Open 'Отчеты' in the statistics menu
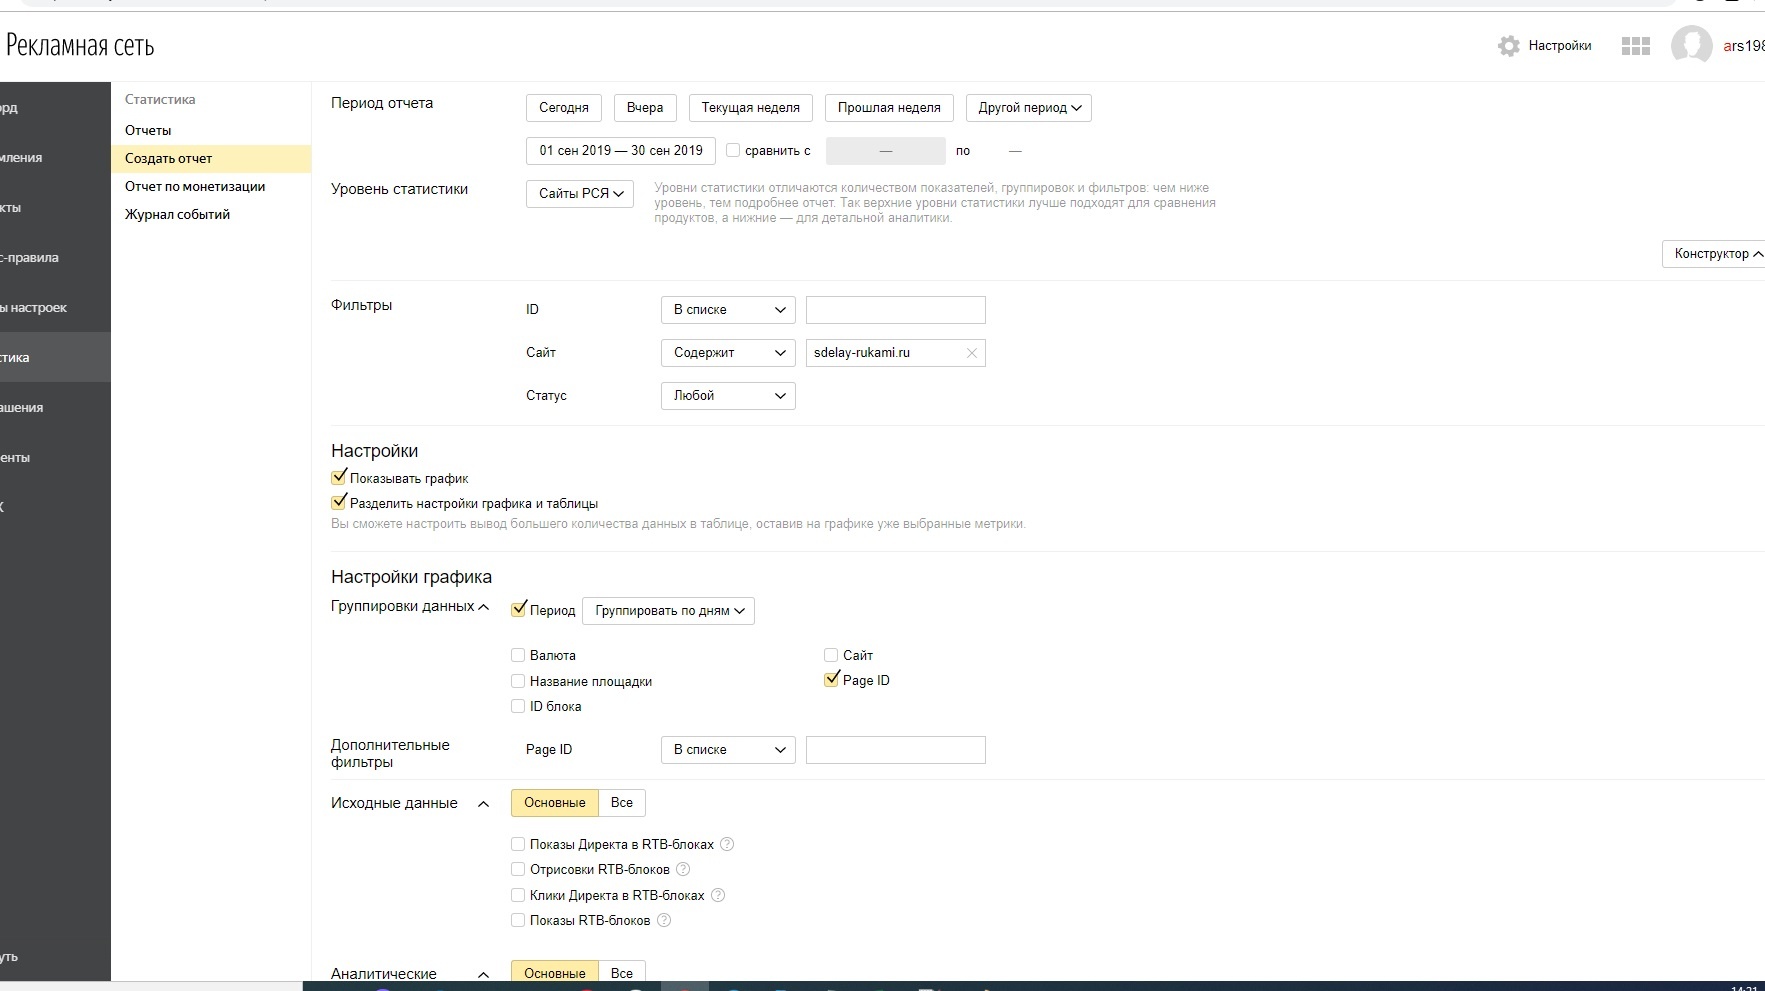This screenshot has width=1765, height=991. (x=148, y=130)
